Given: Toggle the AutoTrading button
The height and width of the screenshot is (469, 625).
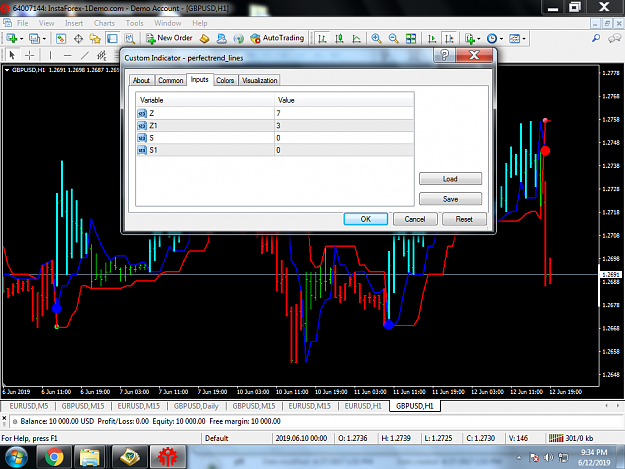Looking at the screenshot, I should (277, 38).
